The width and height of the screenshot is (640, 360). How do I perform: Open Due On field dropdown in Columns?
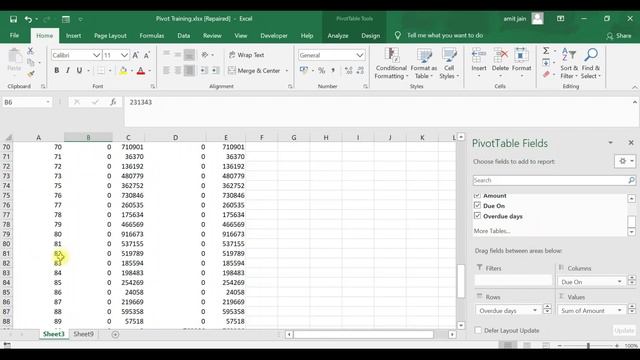coord(620,282)
